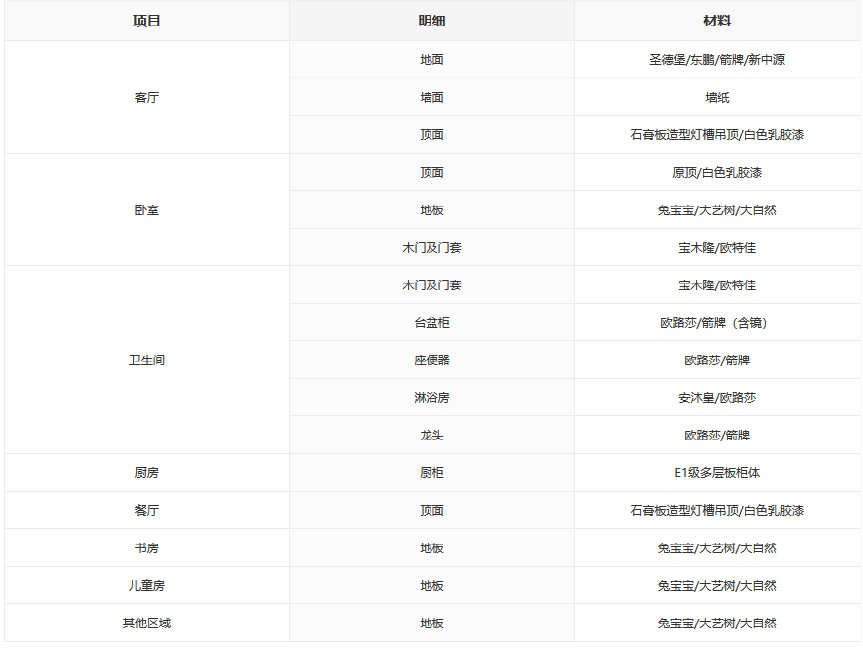Click the 墙面 detail cell
The height and width of the screenshot is (650, 863).
[432, 97]
